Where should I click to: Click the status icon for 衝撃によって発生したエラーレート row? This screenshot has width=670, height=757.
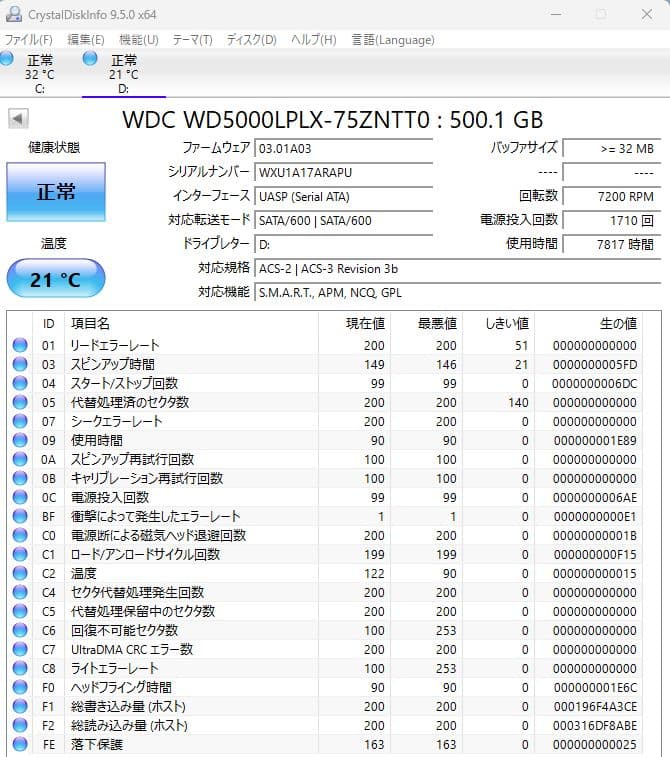click(20, 516)
